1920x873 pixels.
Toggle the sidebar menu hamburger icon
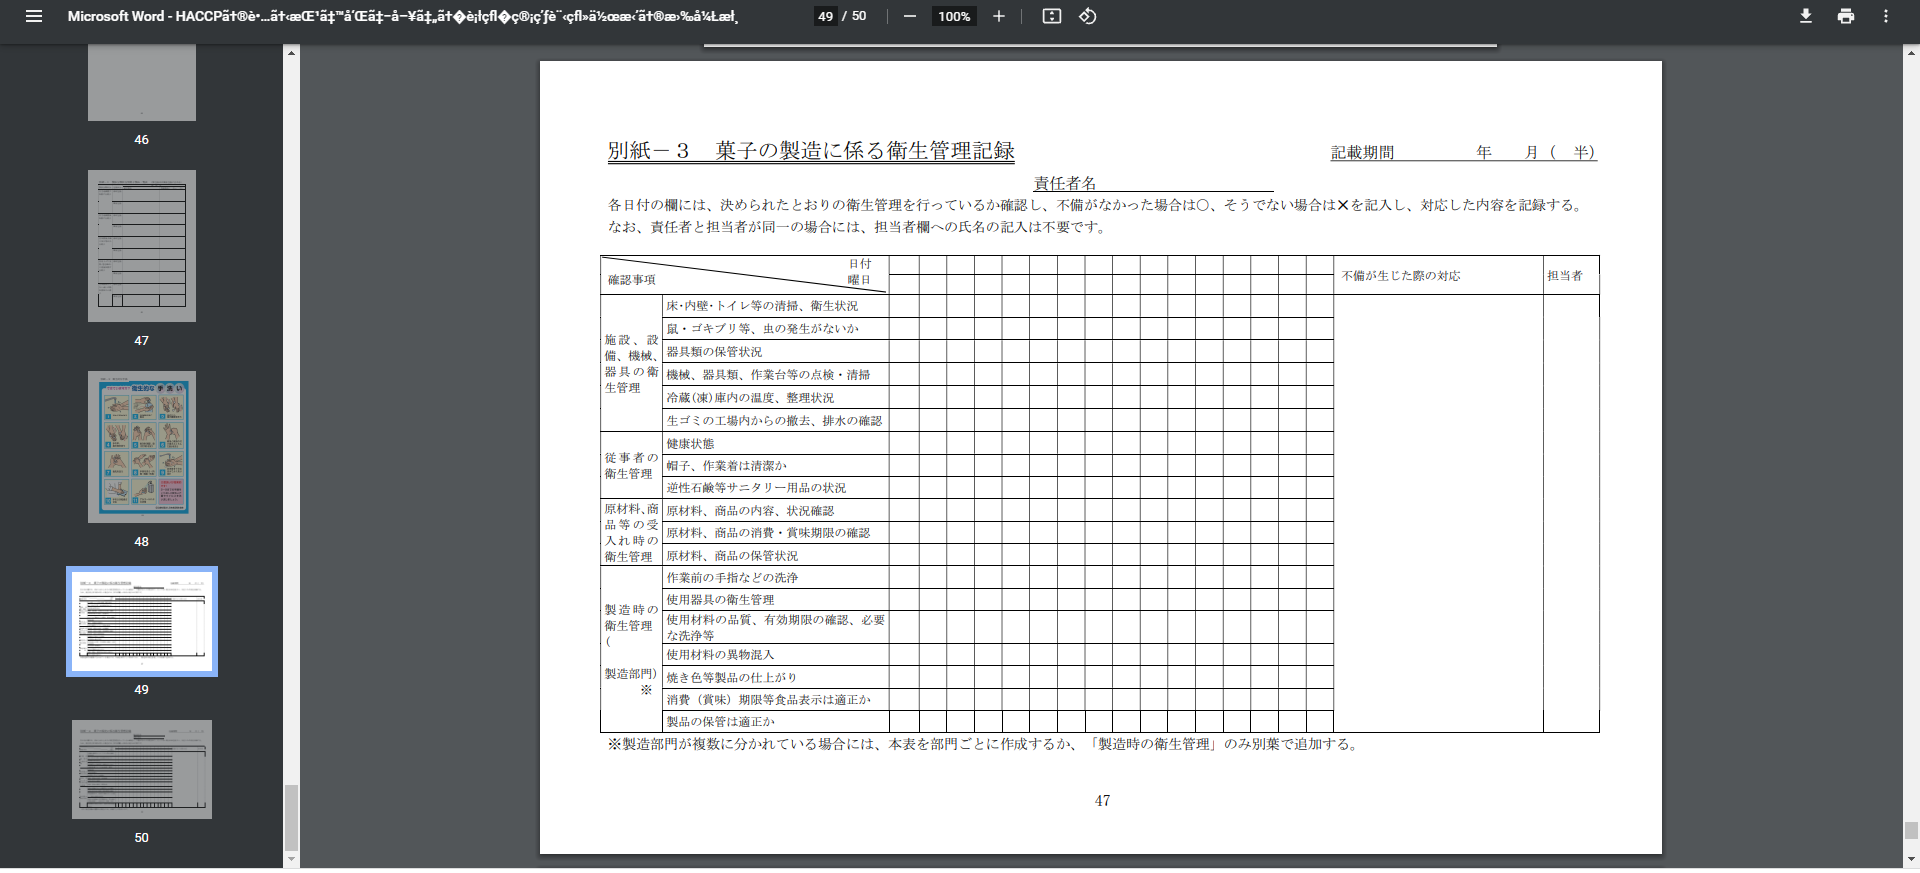coord(33,16)
